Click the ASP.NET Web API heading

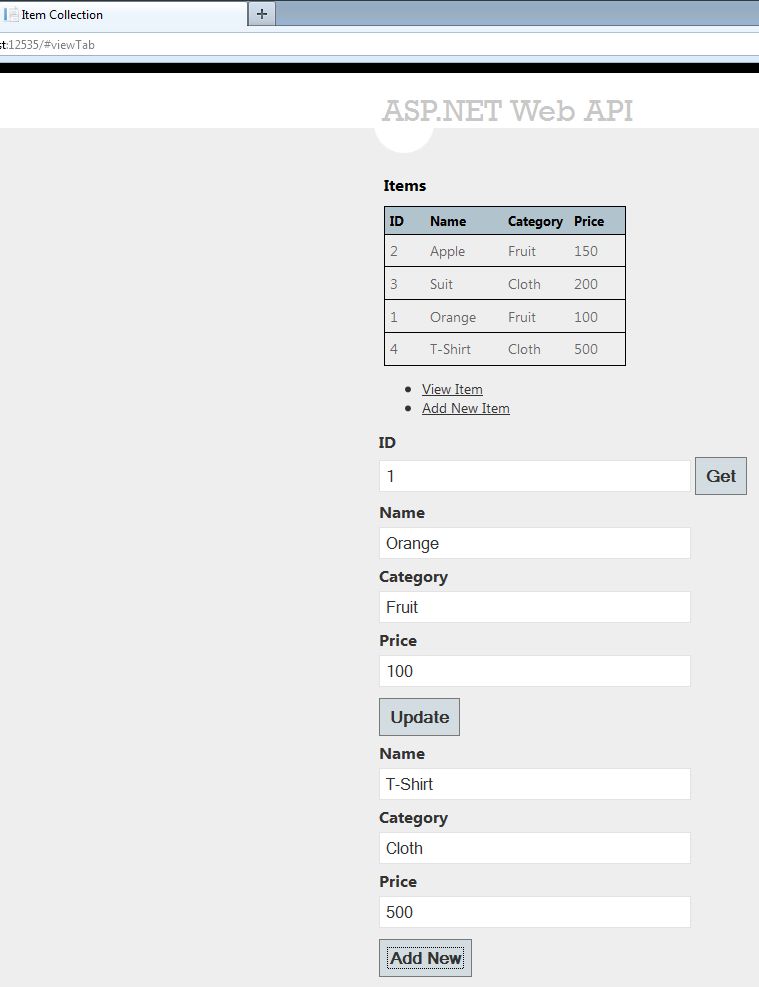tap(507, 111)
